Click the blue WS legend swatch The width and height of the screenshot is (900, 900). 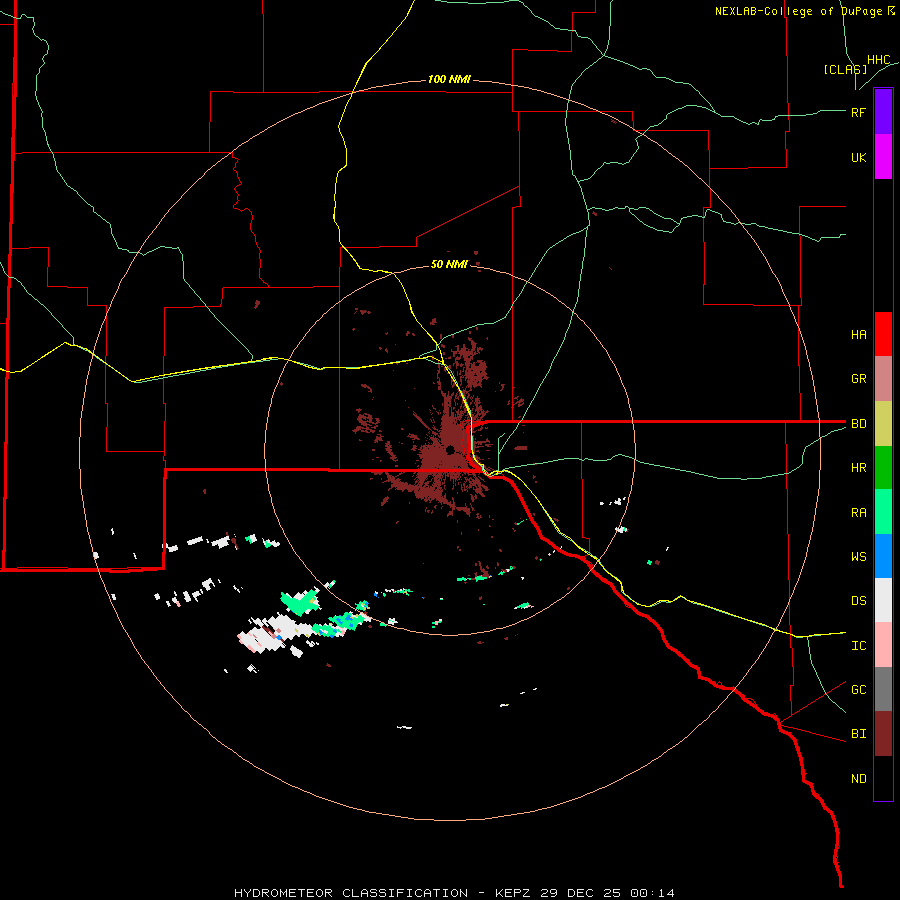[x=883, y=556]
